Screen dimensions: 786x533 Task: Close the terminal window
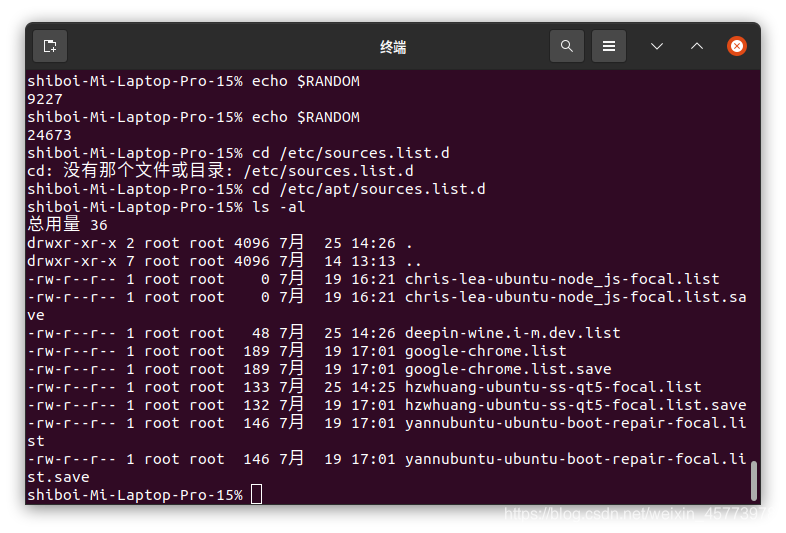[737, 46]
